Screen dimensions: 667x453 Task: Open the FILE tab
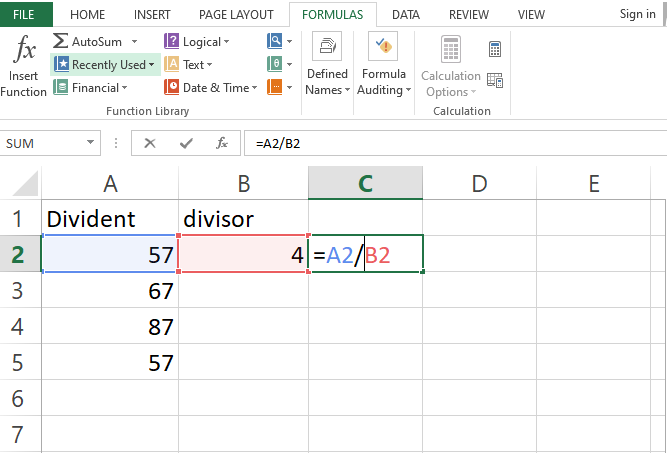click(x=24, y=14)
